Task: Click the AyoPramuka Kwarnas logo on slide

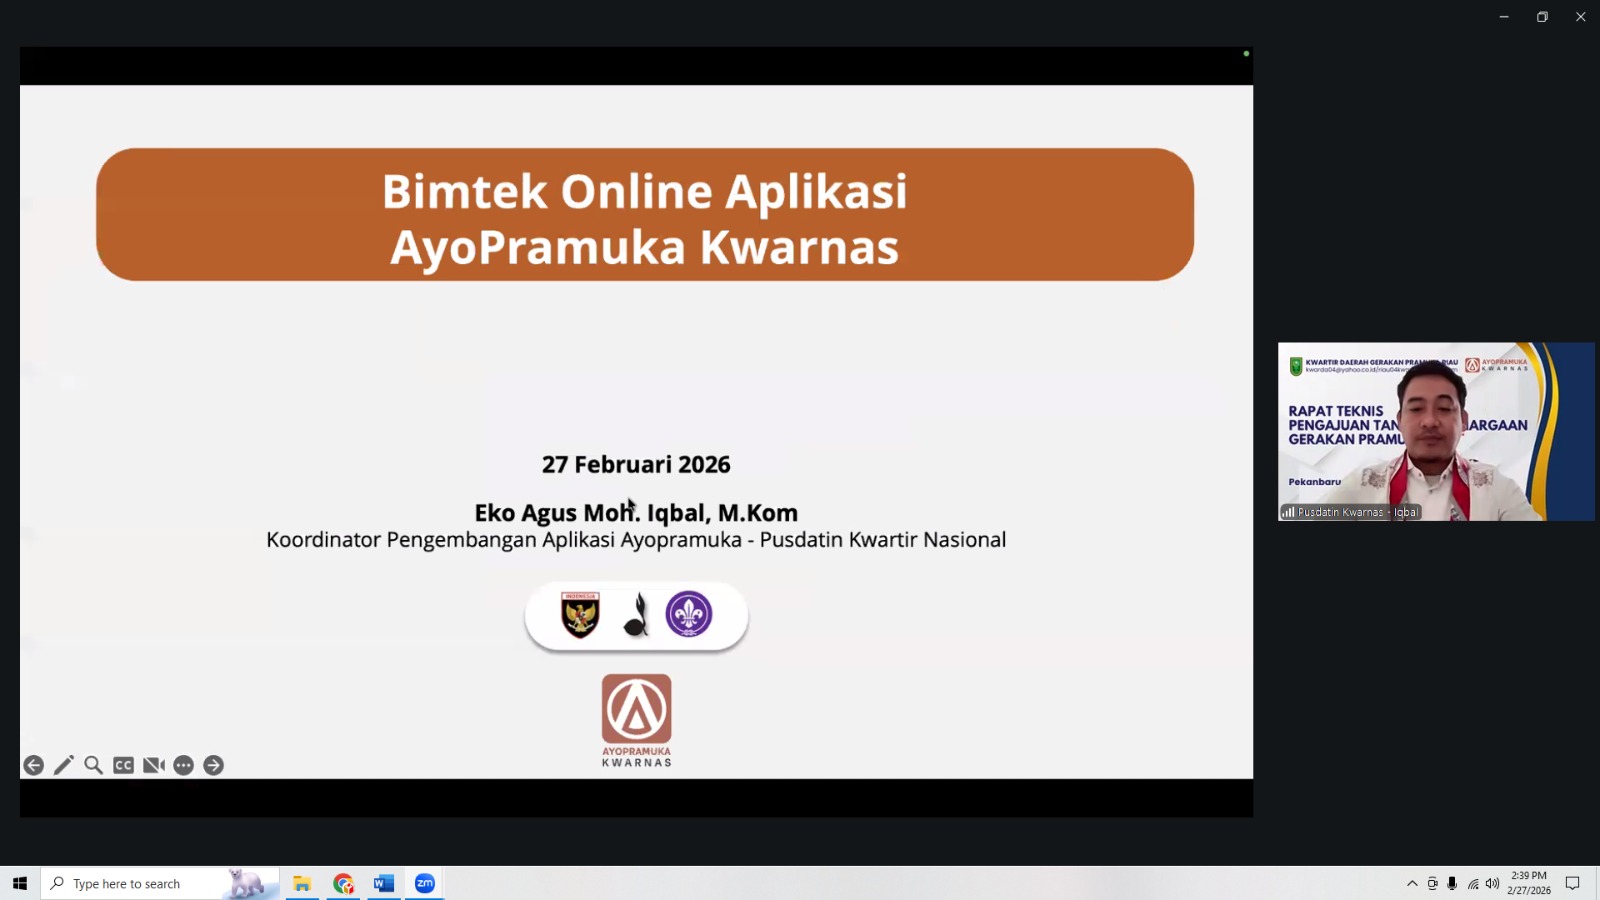Action: coord(636,719)
